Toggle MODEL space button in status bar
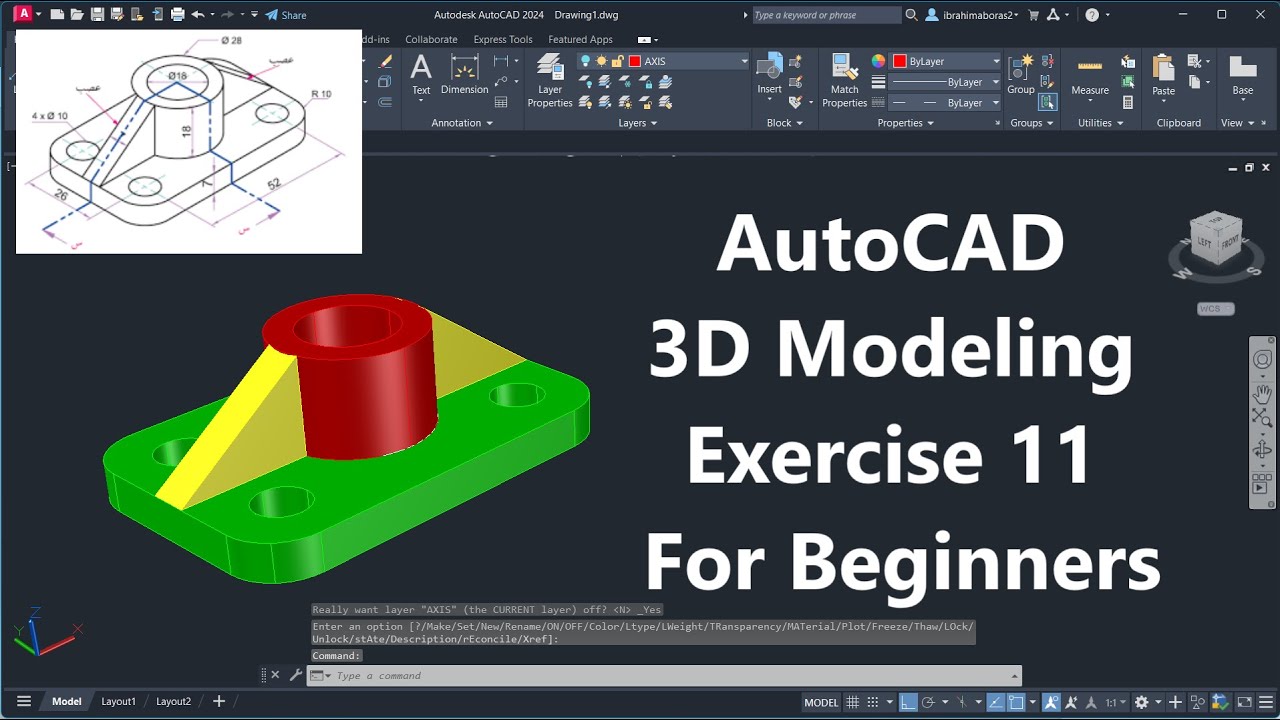 tap(821, 702)
